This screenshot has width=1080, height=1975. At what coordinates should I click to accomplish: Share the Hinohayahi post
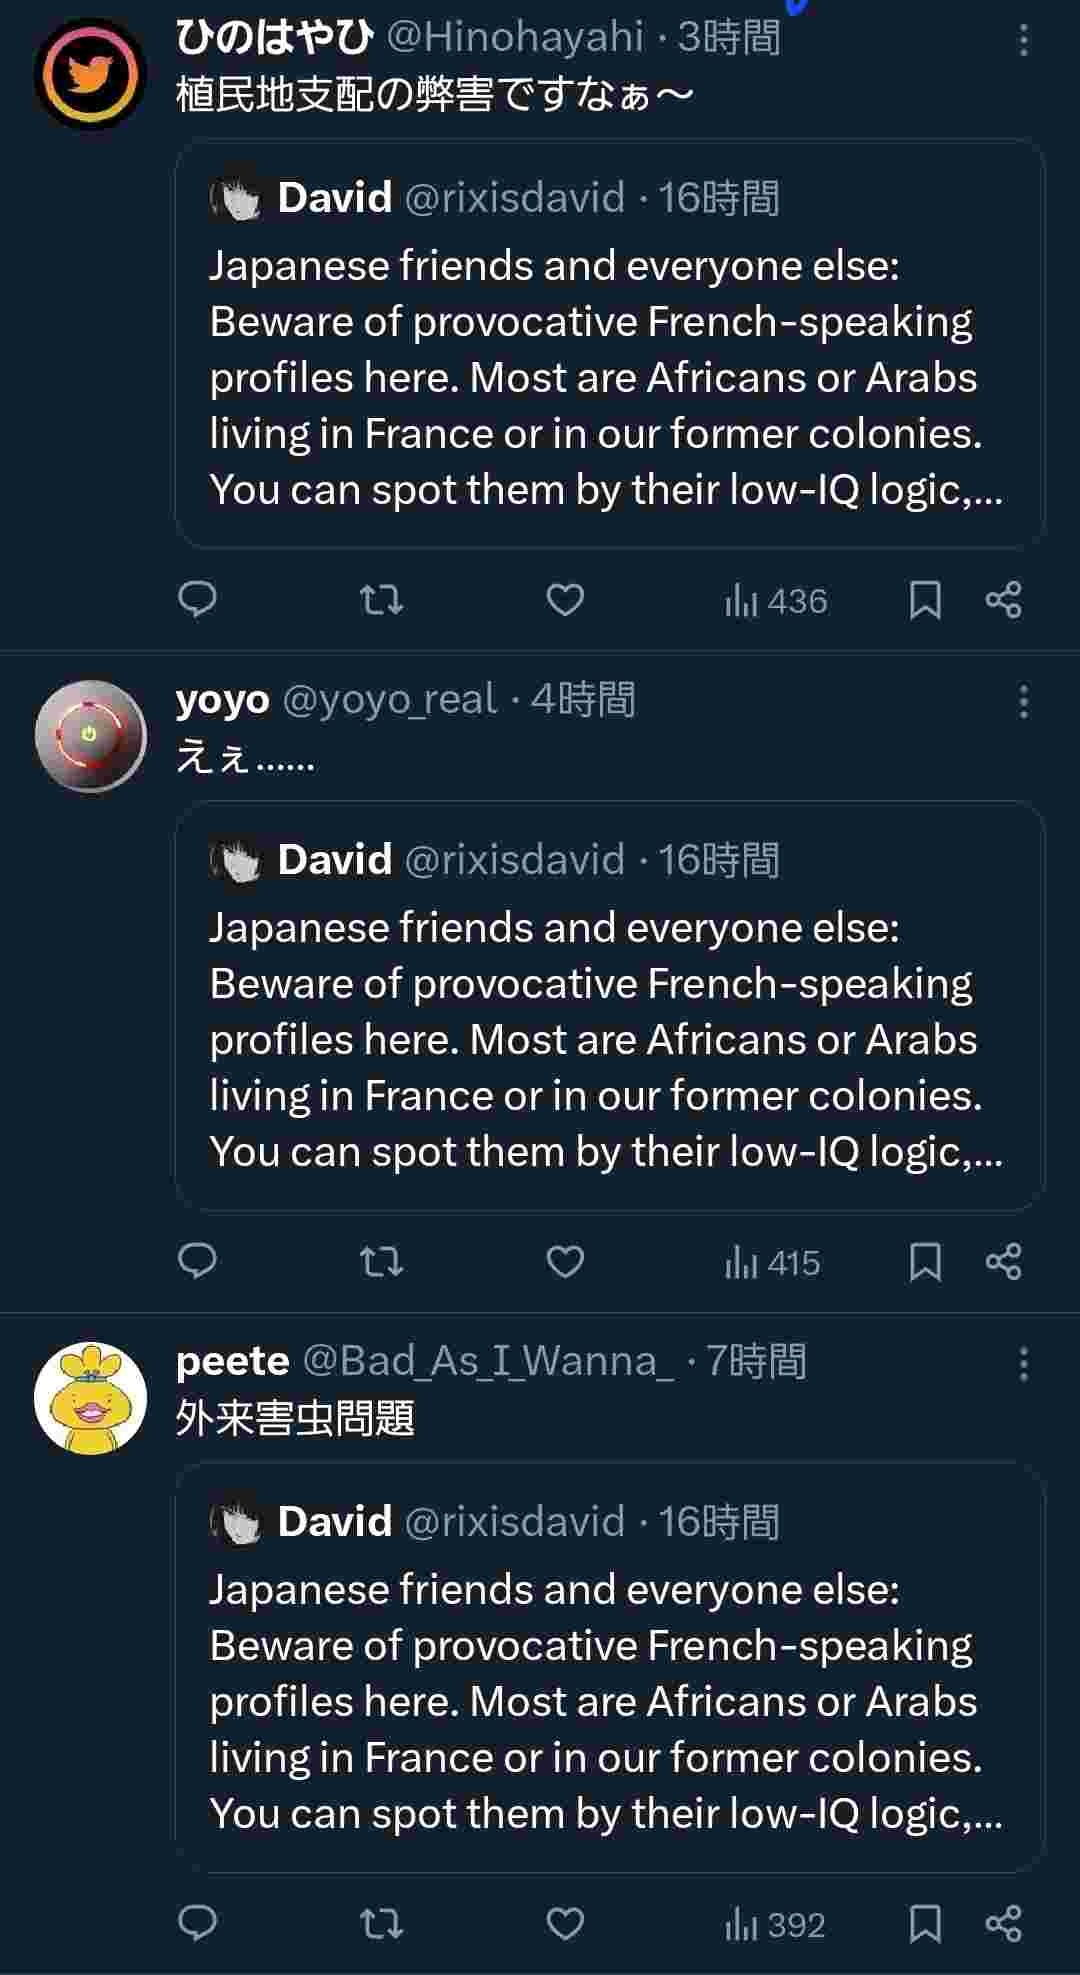(1003, 600)
